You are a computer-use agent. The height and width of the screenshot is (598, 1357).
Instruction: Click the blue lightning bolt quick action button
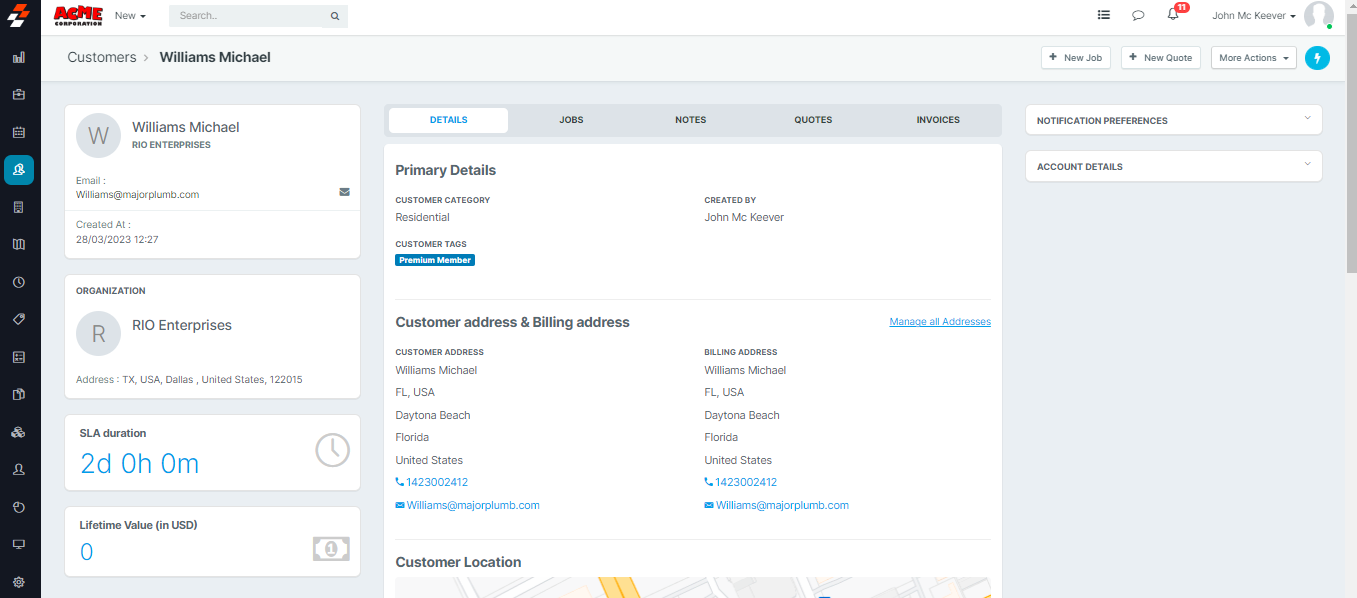[x=1317, y=58]
